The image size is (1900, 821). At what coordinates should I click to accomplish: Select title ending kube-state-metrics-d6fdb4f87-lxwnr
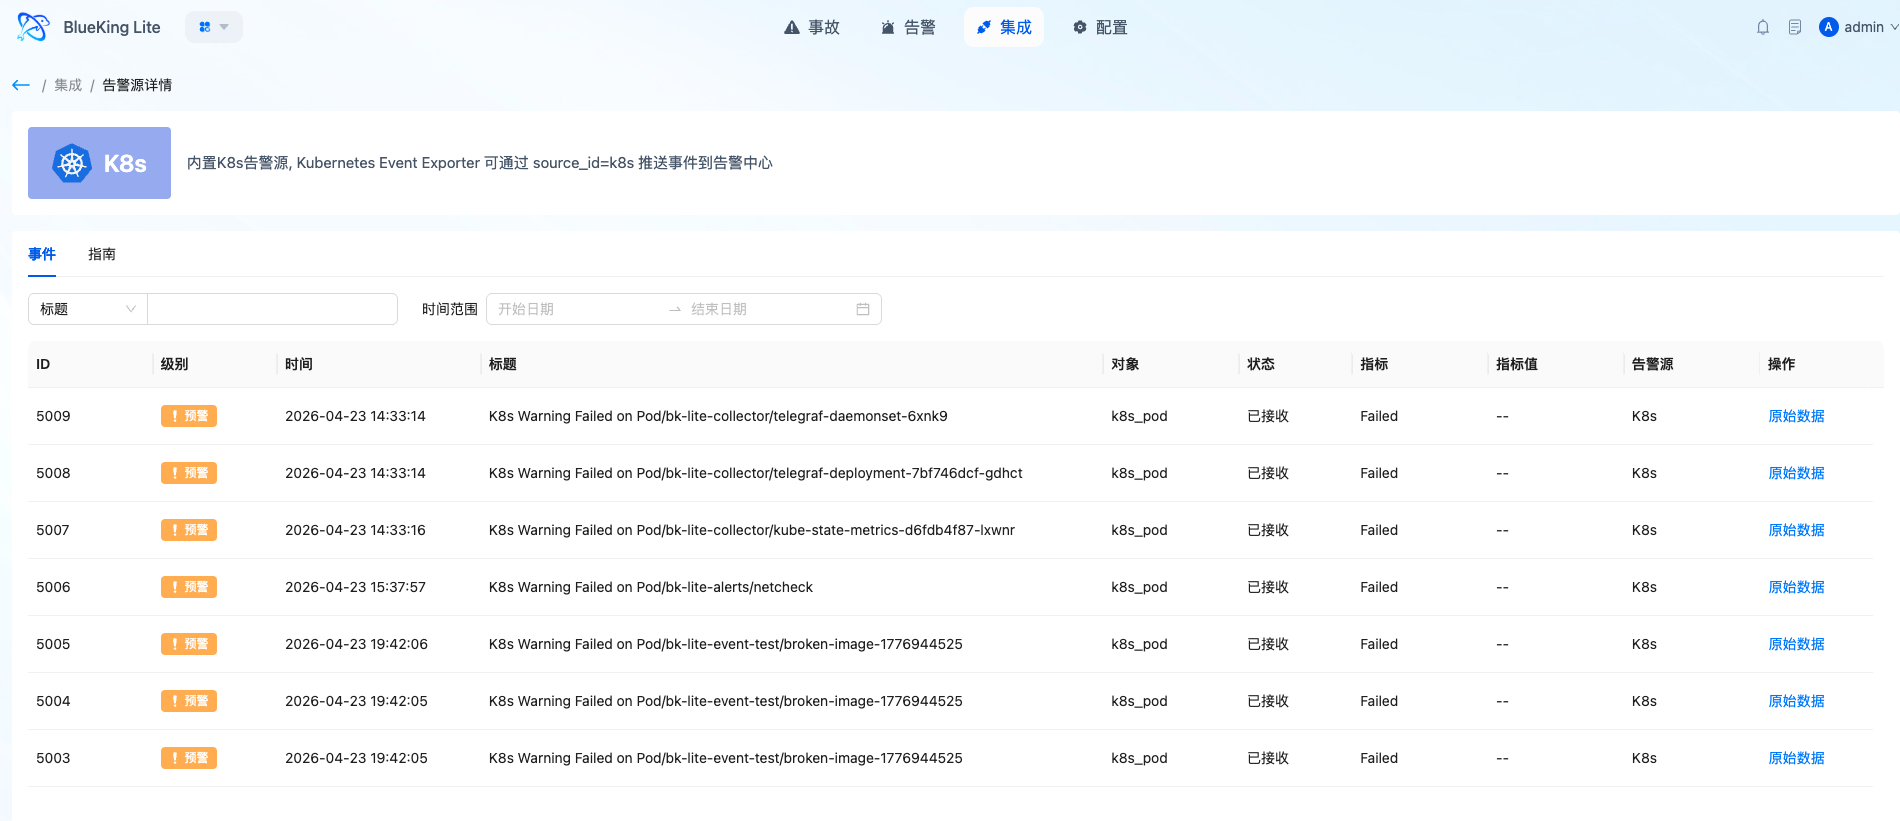752,530
